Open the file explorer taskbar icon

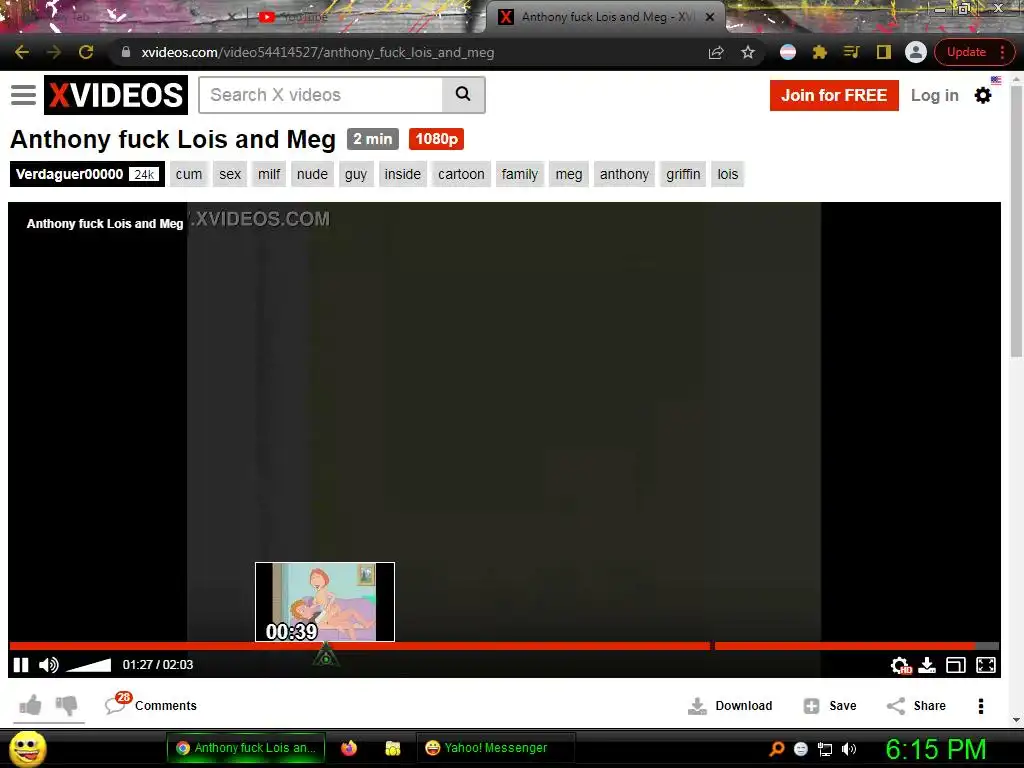point(392,748)
